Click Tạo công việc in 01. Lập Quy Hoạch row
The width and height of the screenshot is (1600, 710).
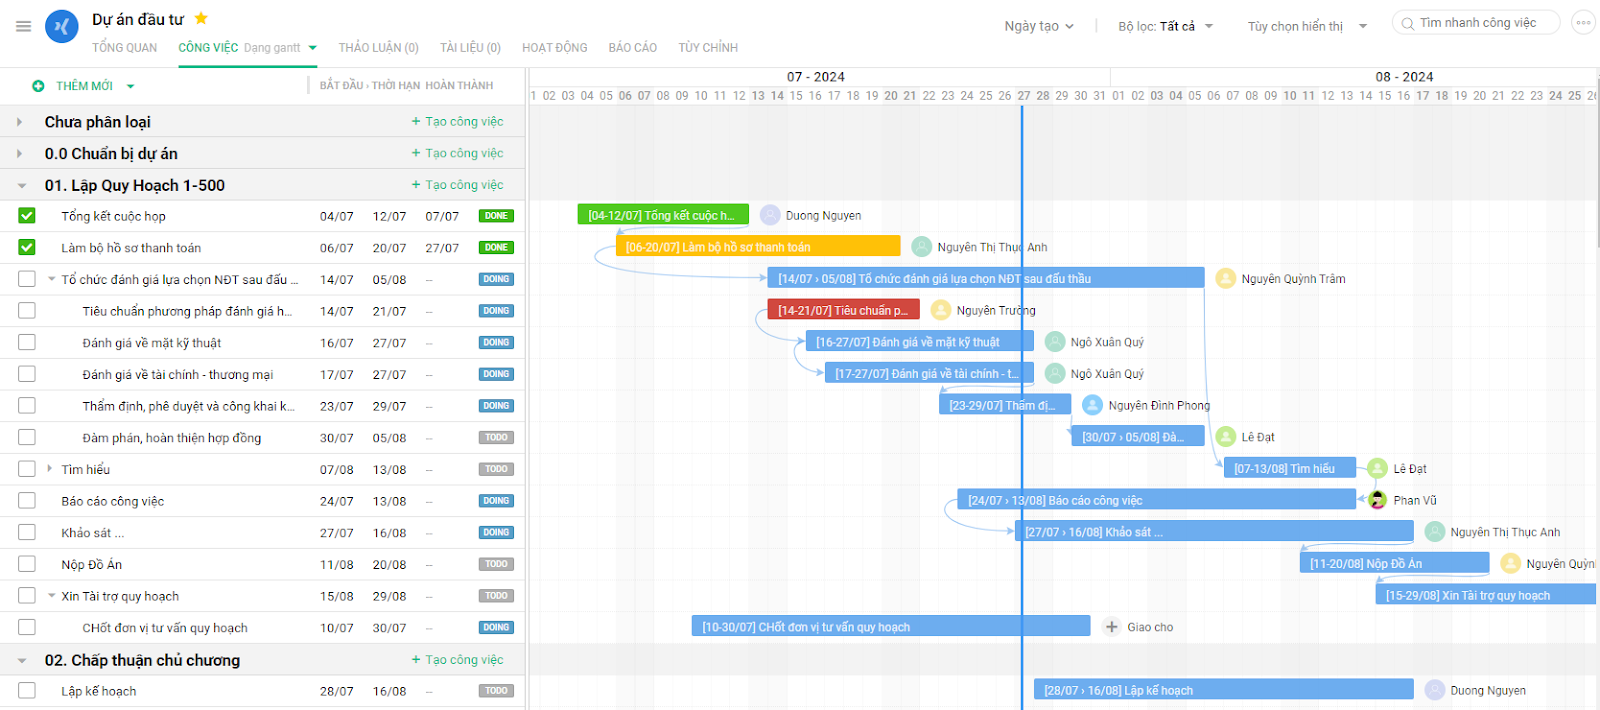[457, 185]
